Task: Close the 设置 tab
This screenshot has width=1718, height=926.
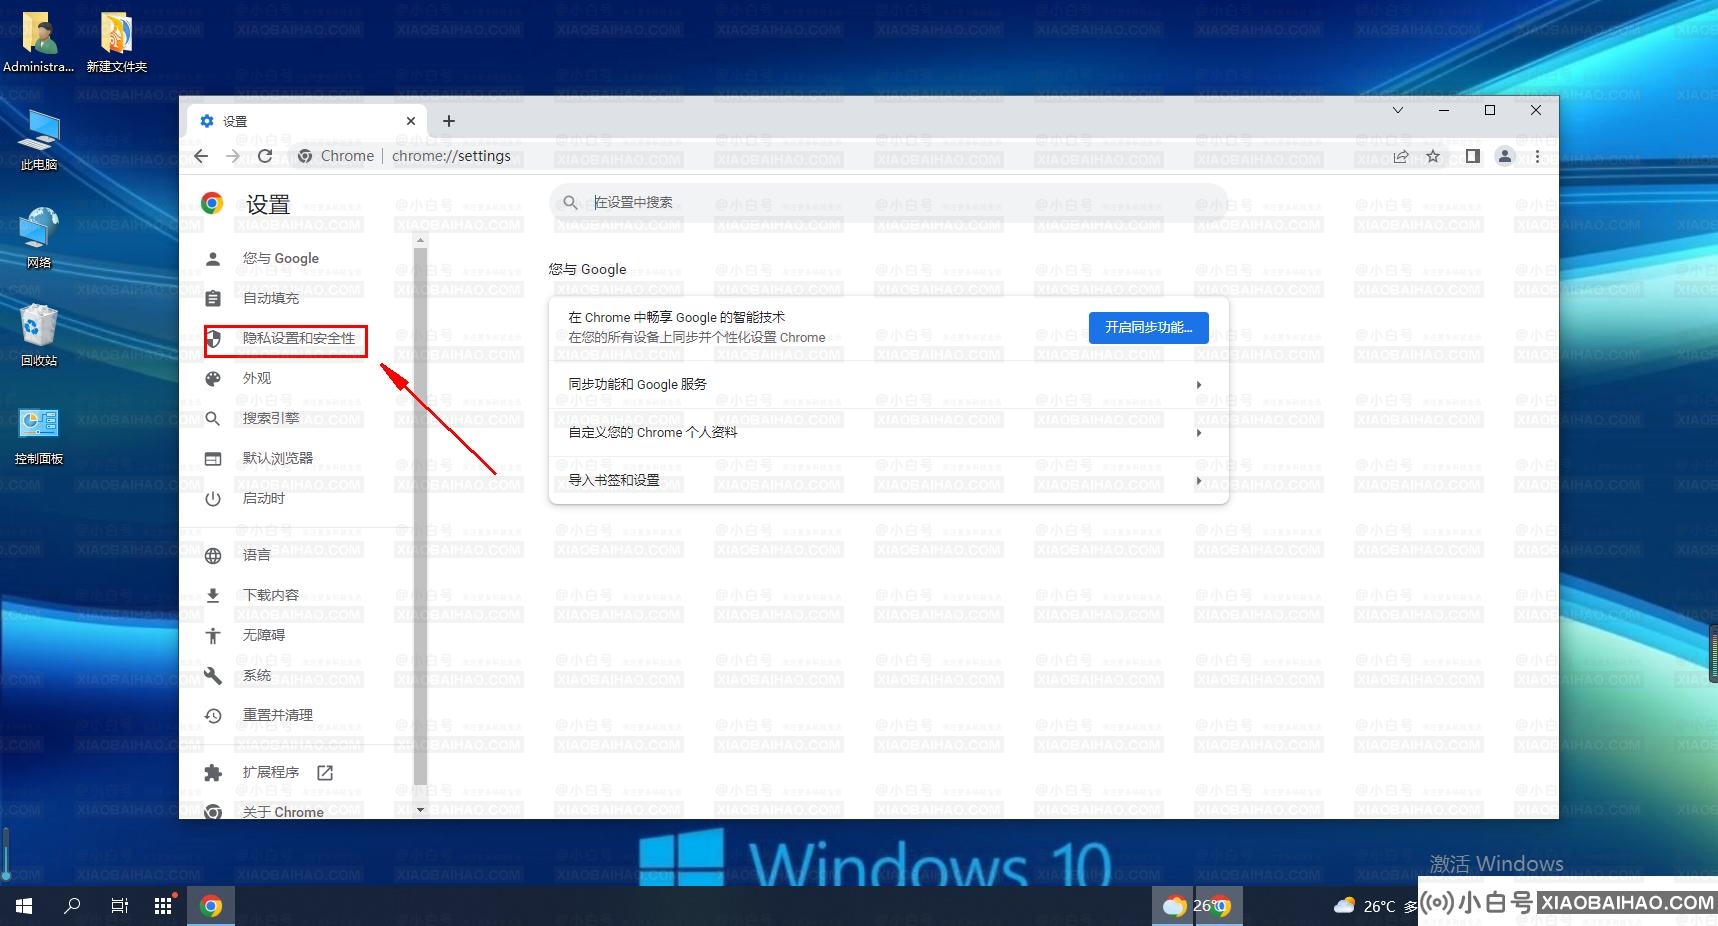Action: point(411,121)
